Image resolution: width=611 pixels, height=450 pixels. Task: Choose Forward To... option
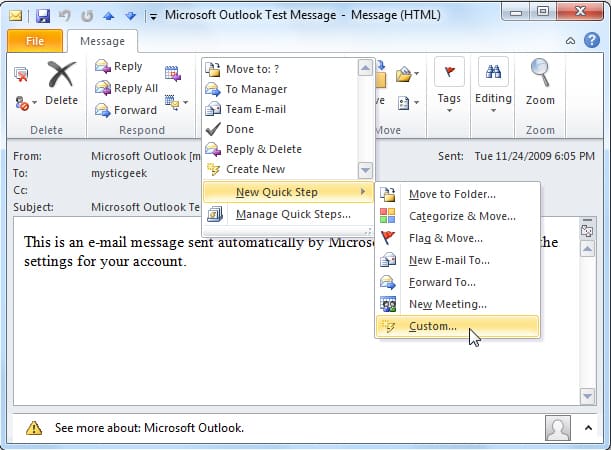457,282
